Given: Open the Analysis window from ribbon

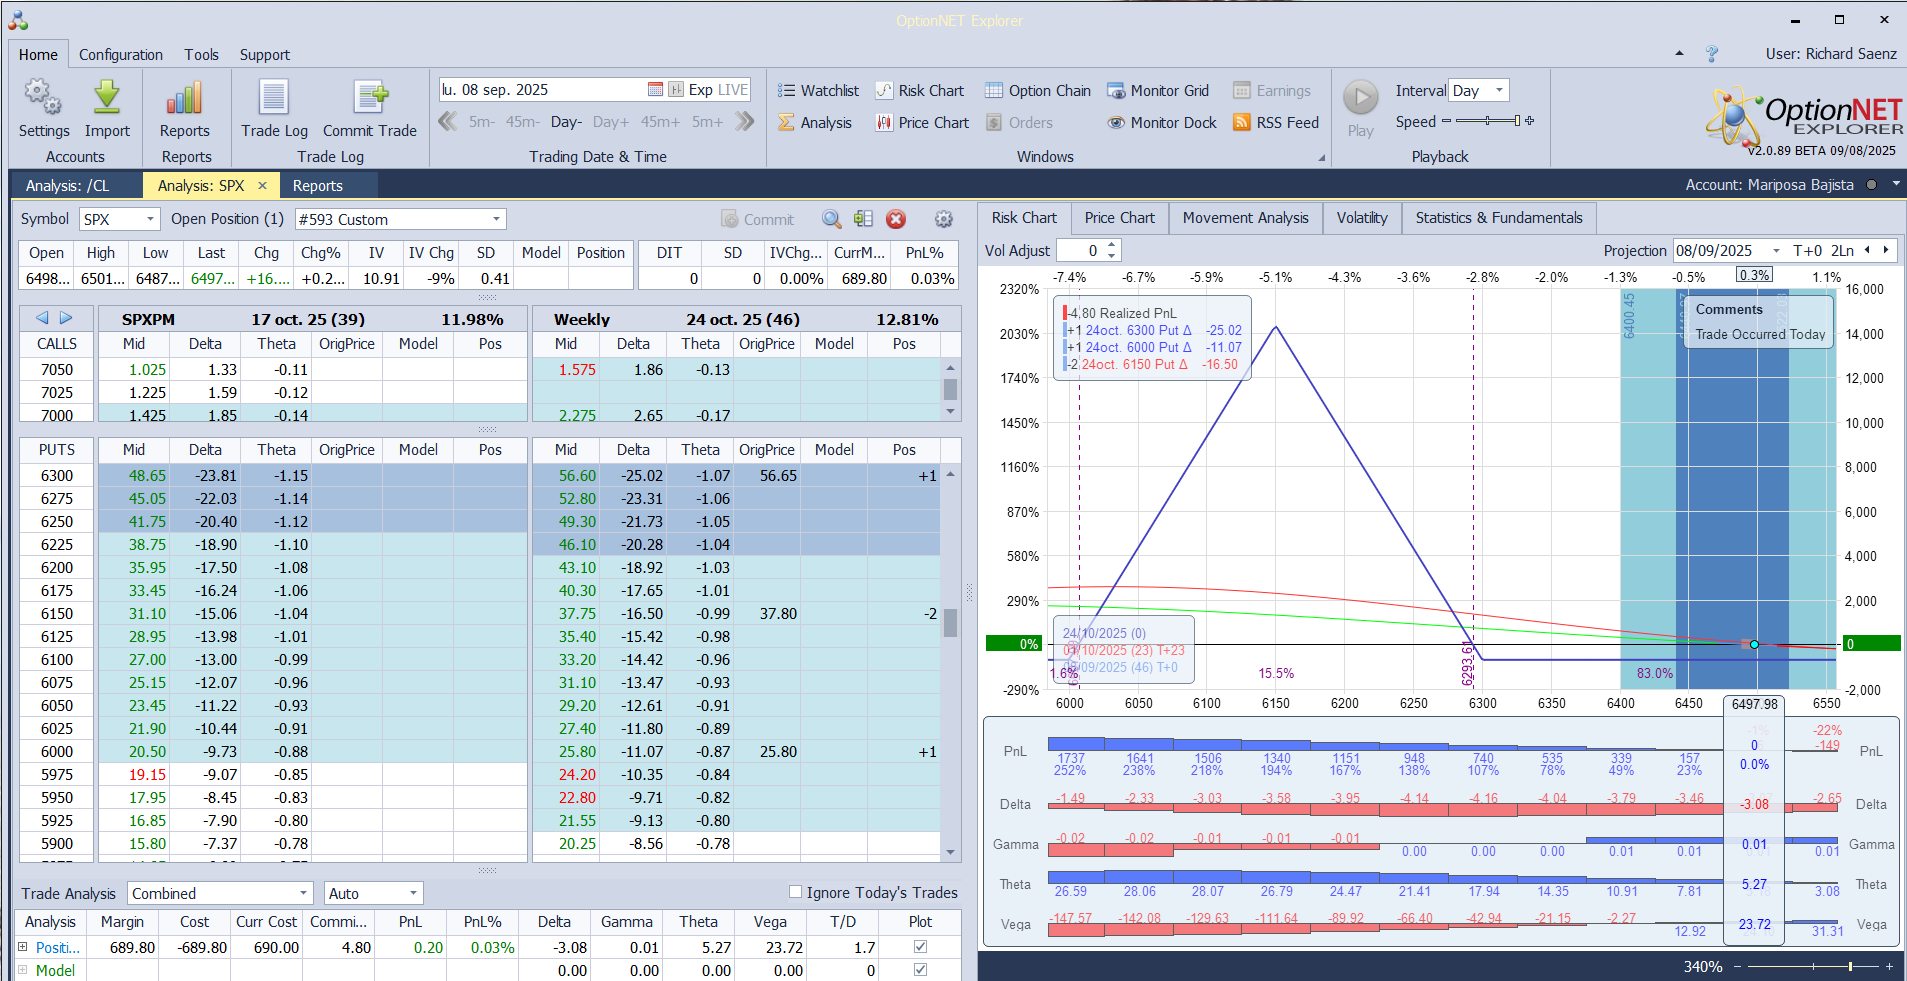Looking at the screenshot, I should (x=815, y=123).
